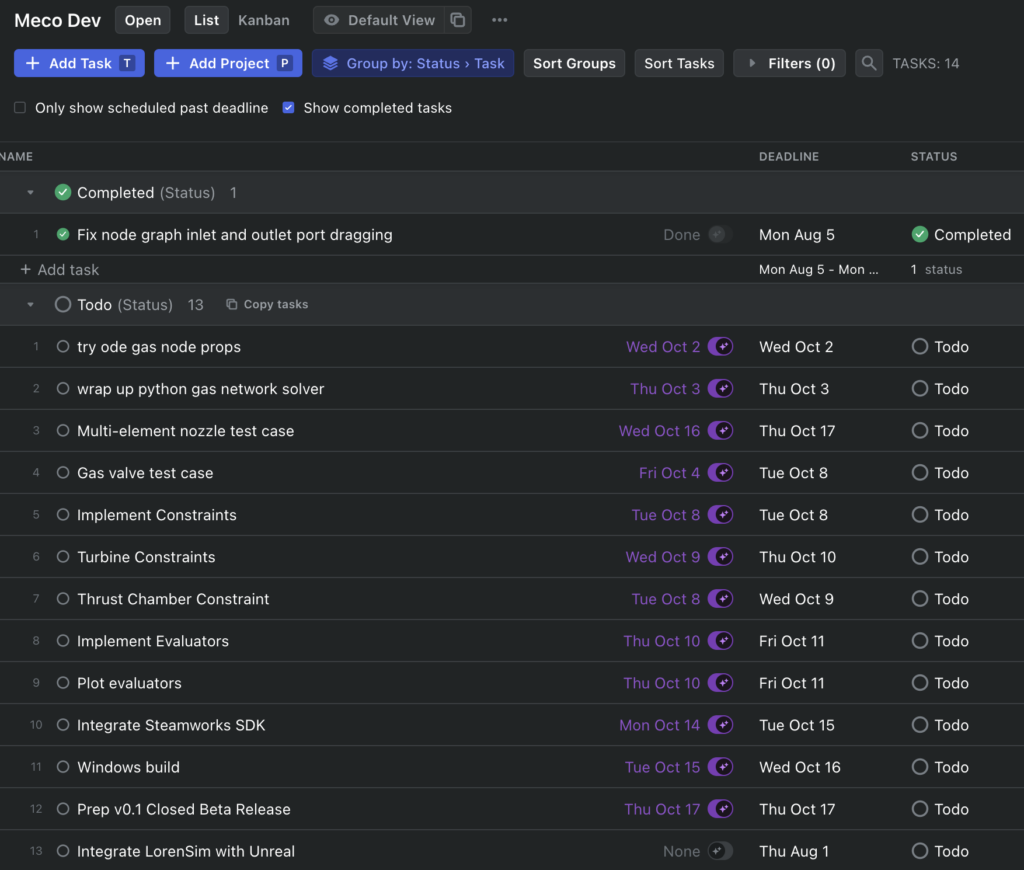Viewport: 1024px width, 870px height.
Task: Open task Plot evaluators
Action: [129, 683]
